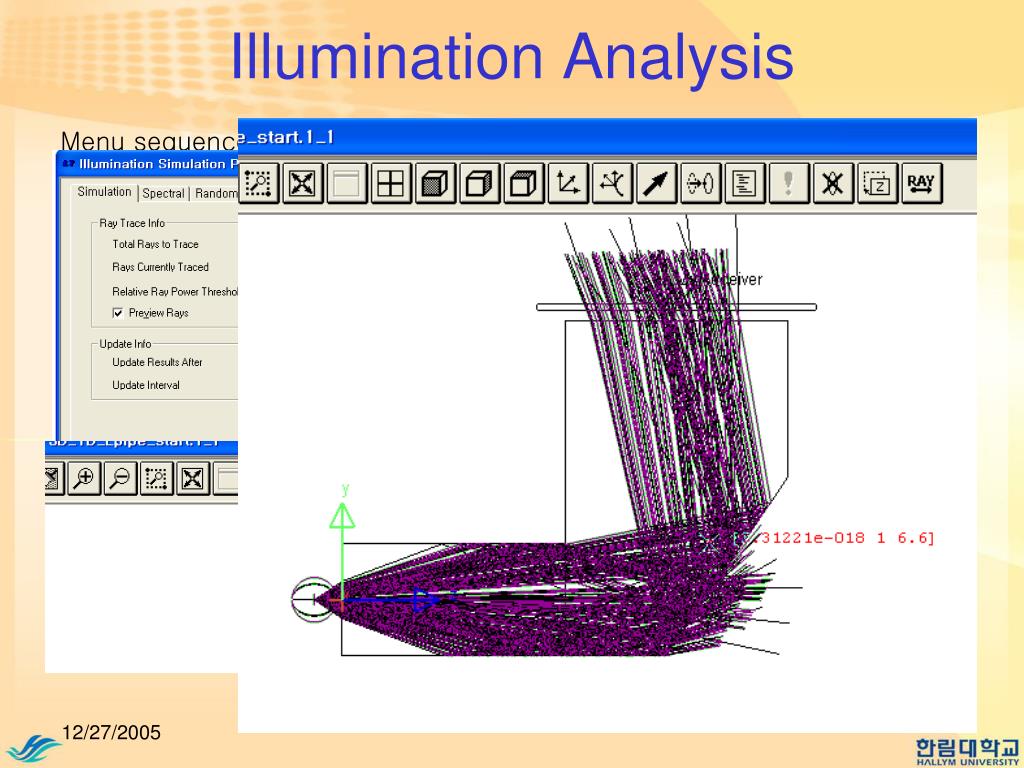1024x768 pixels.
Task: Click the 'Rays Currently Traced' label
Action: coord(161,267)
